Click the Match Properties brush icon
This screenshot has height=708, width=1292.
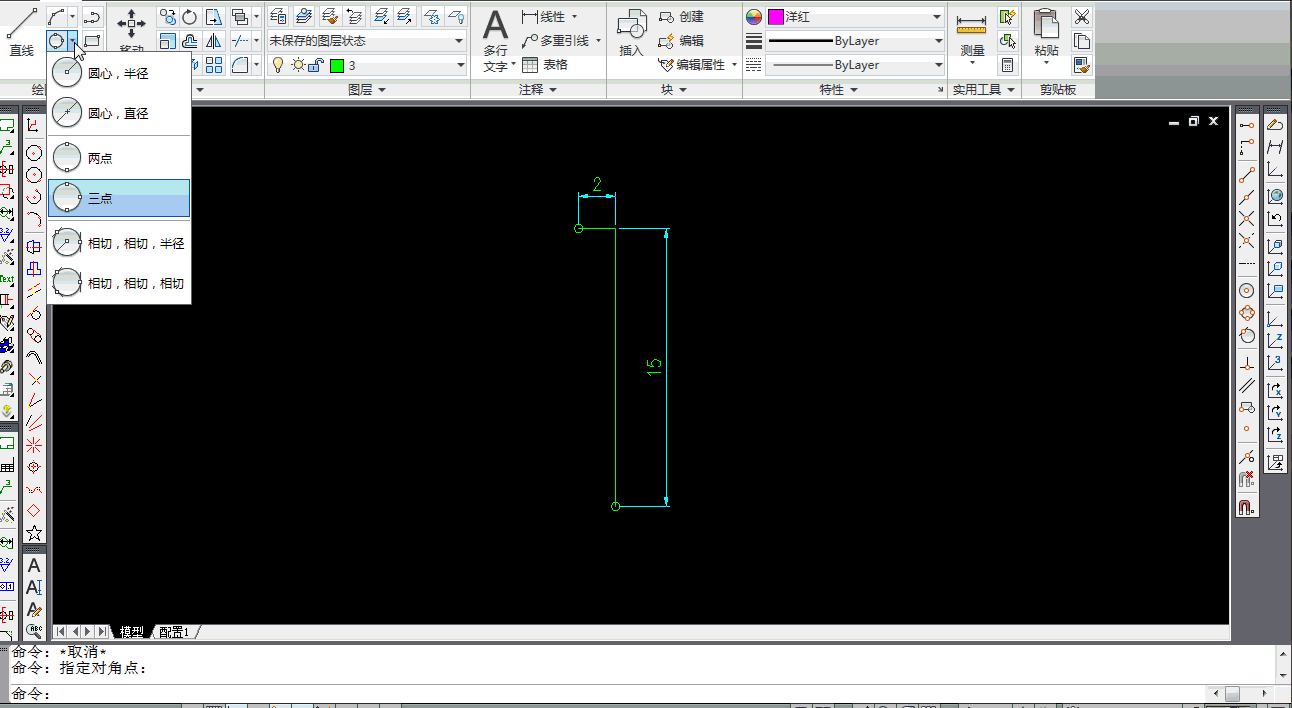1082,65
